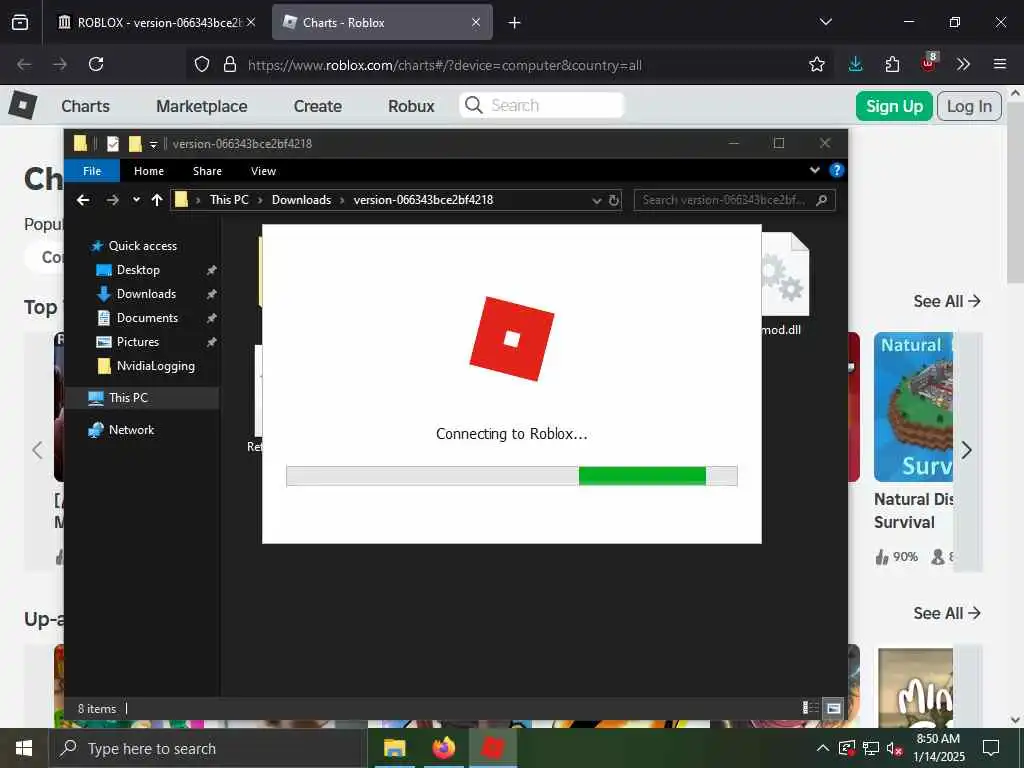View site security padlock information
1024x768 pixels.
pyautogui.click(x=229, y=65)
